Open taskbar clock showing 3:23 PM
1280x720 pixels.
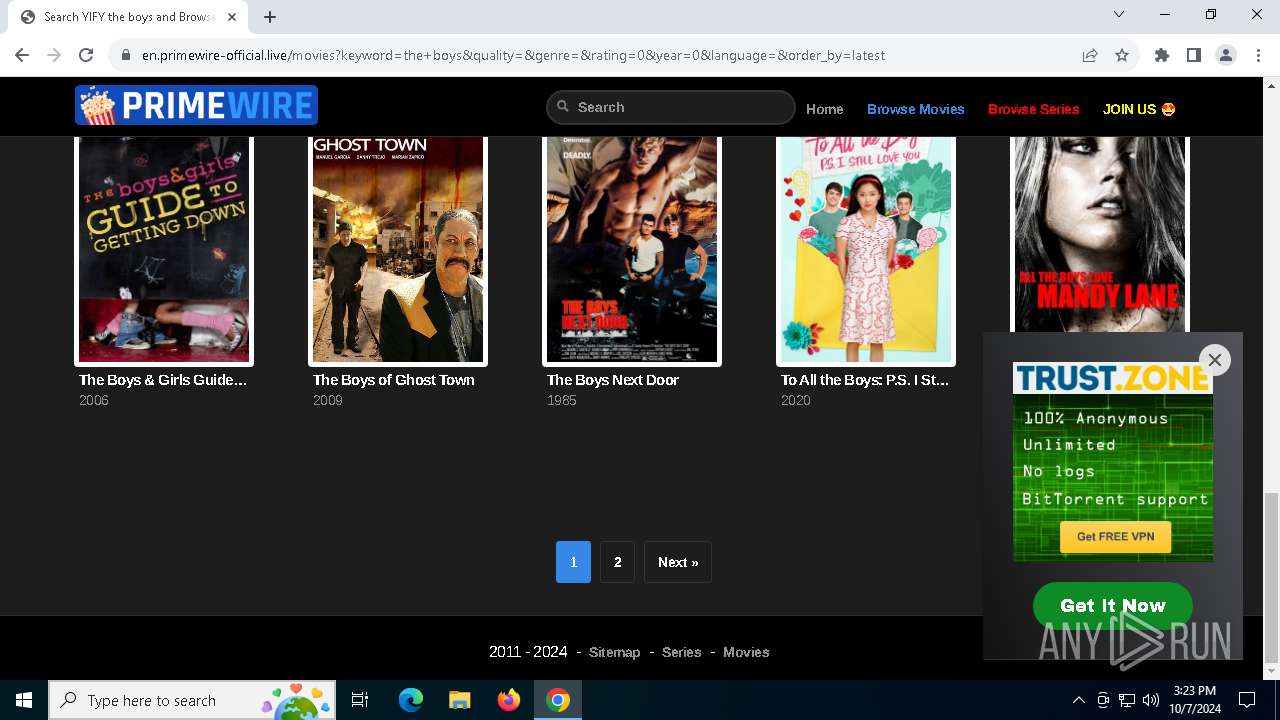point(1194,700)
